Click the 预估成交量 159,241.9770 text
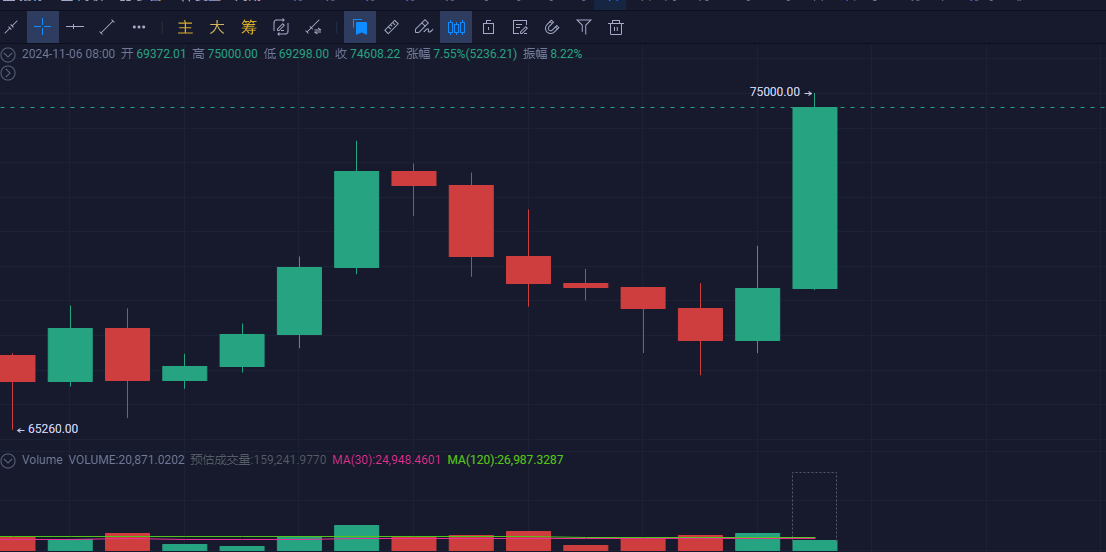Viewport: 1106px width, 552px height. 258,460
